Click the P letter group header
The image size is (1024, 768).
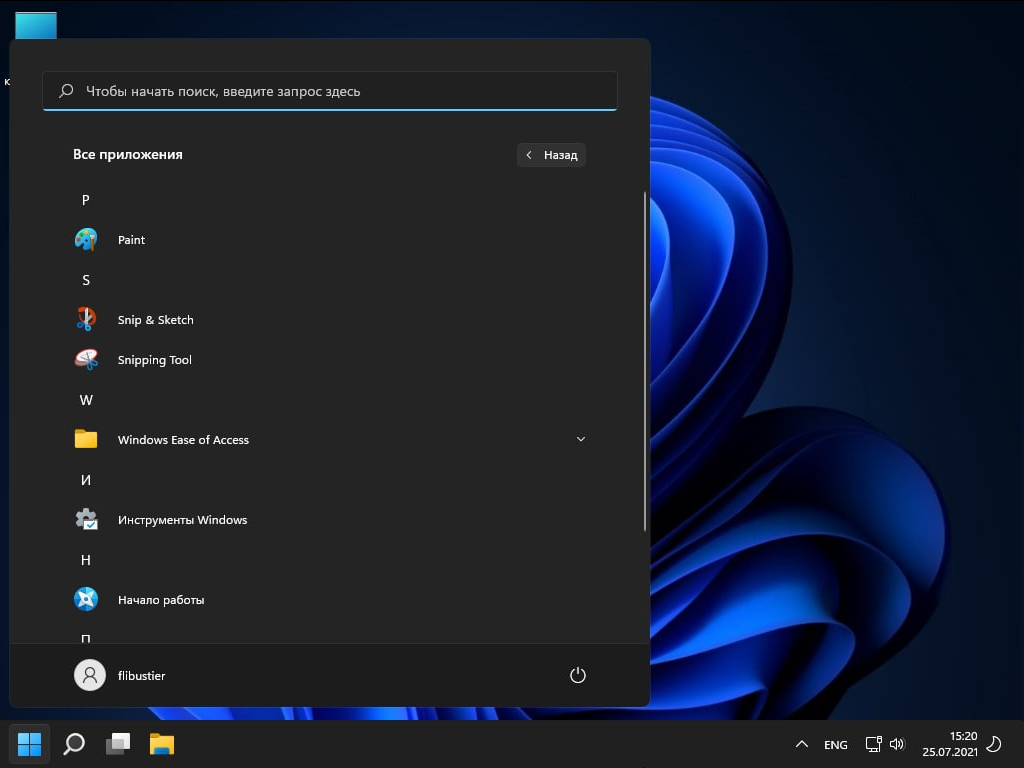(86, 200)
